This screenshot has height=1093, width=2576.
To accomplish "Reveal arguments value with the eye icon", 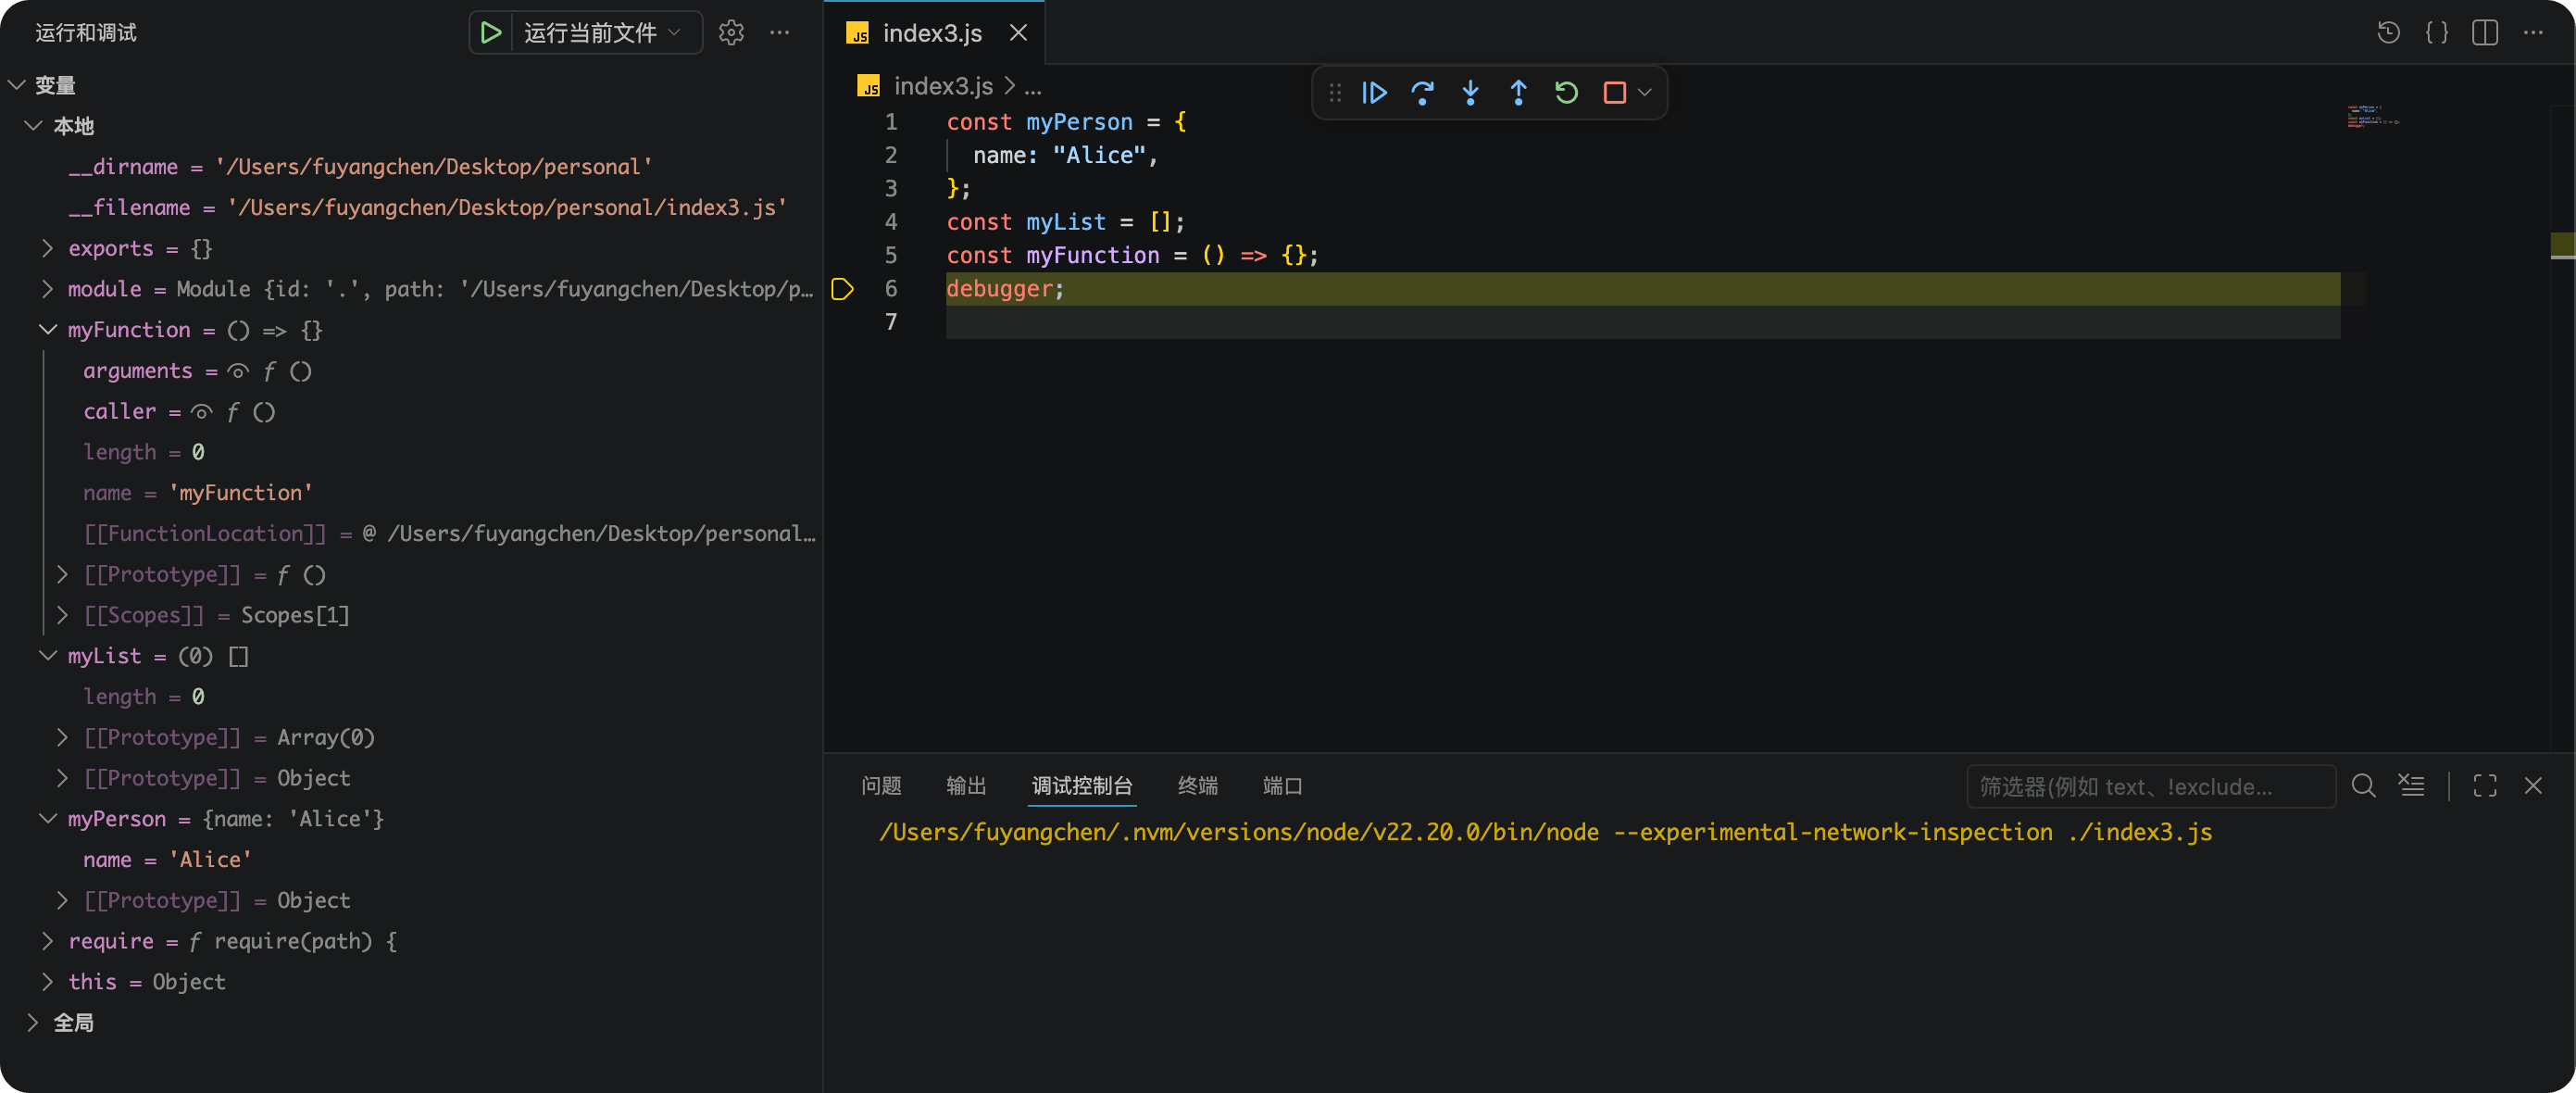I will tap(238, 371).
